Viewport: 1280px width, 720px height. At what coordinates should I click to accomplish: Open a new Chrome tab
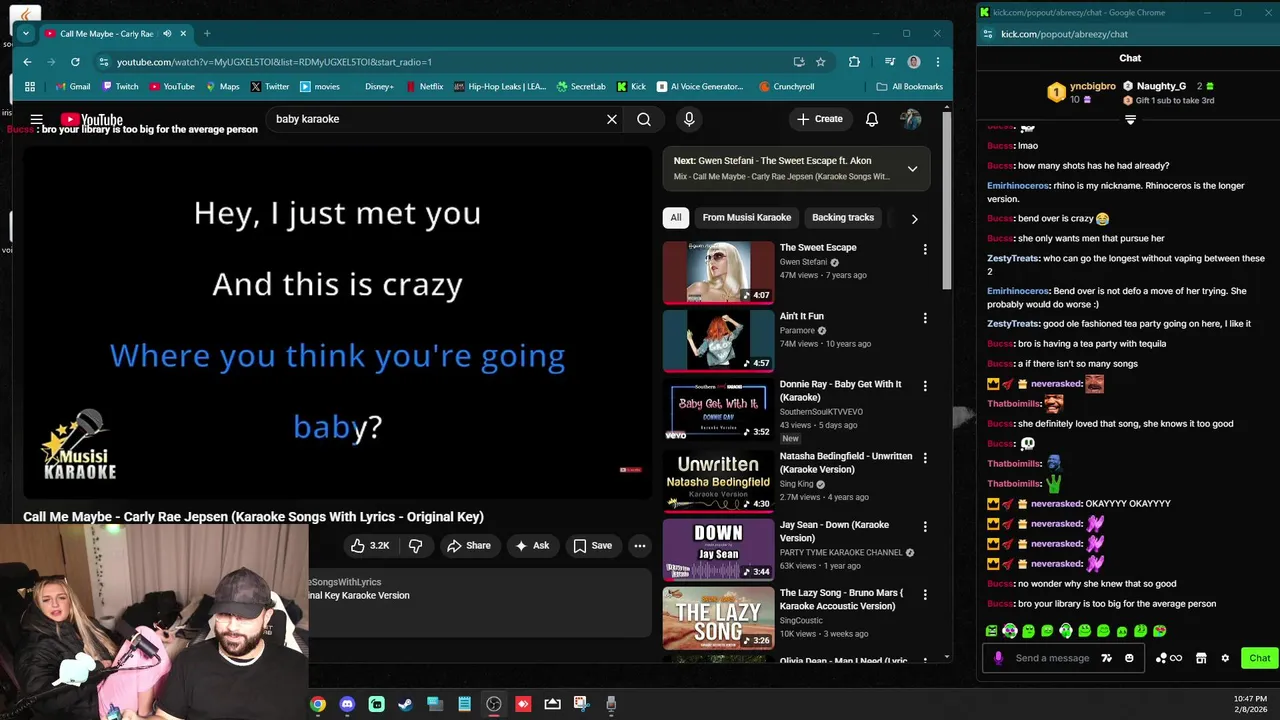207,33
